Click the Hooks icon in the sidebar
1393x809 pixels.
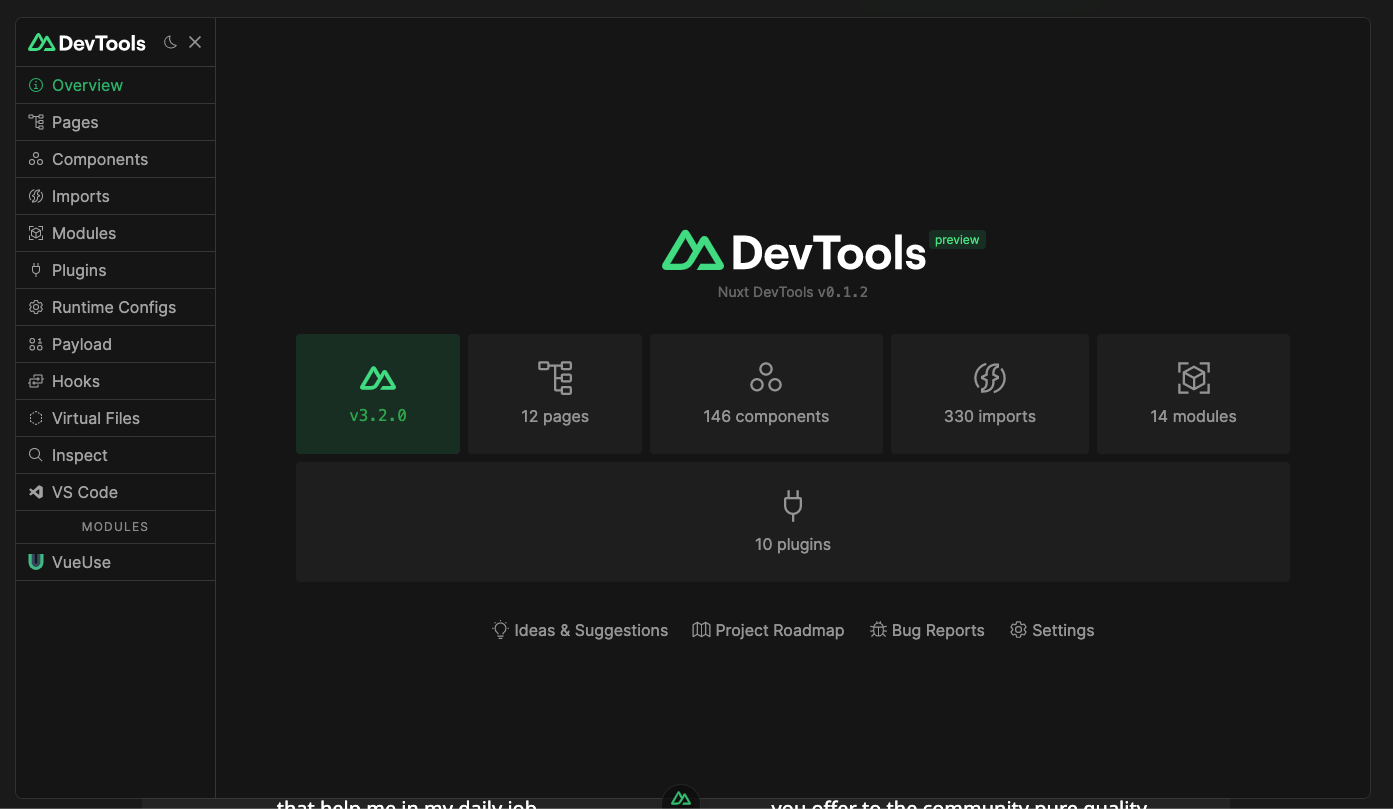(36, 381)
